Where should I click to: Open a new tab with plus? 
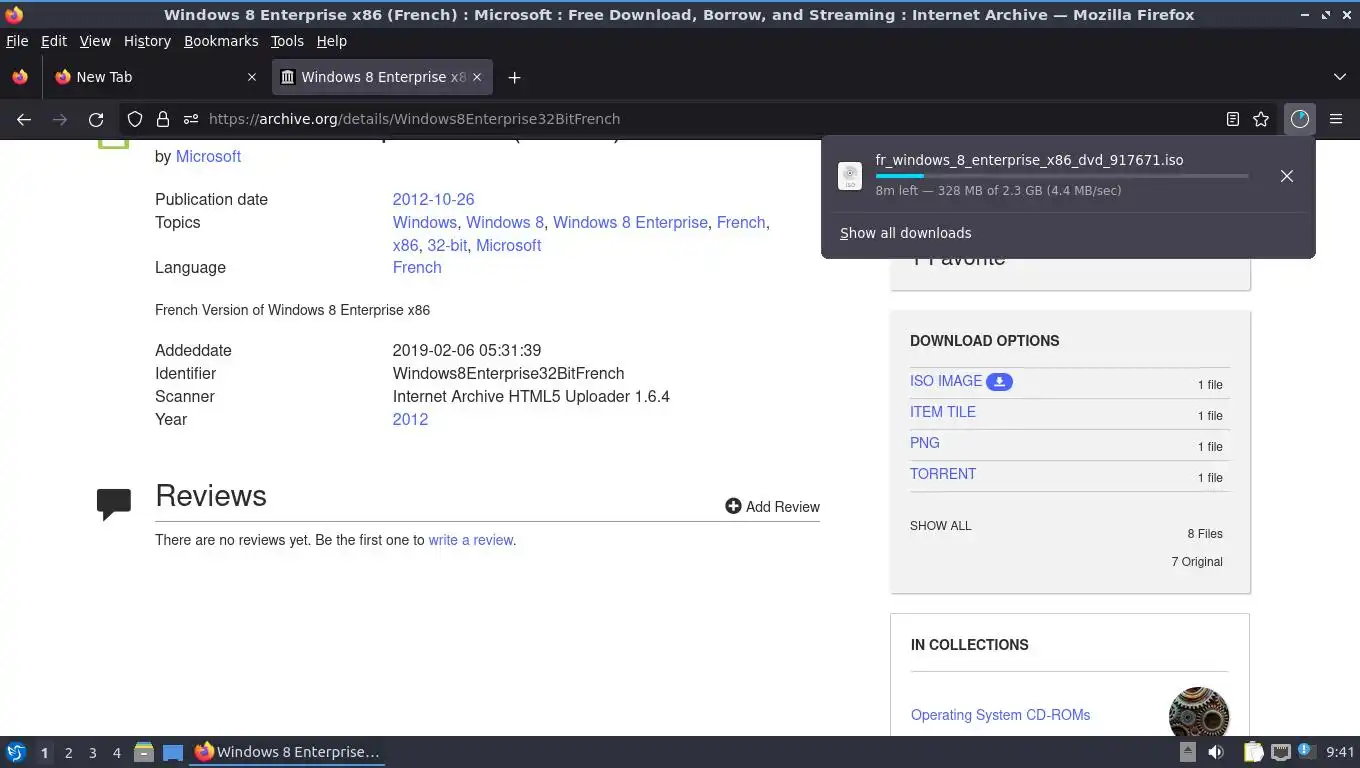(514, 77)
